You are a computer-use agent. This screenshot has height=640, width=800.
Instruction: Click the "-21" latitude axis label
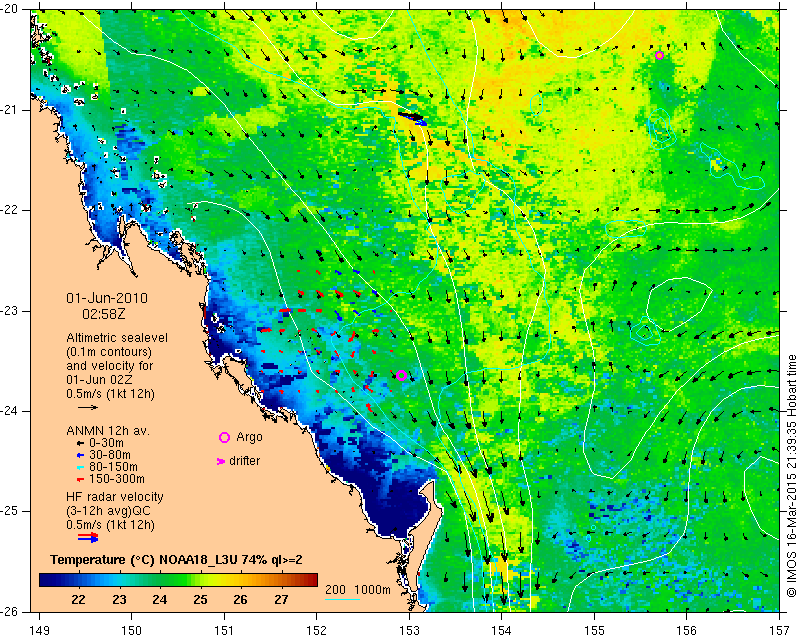[x=10, y=110]
